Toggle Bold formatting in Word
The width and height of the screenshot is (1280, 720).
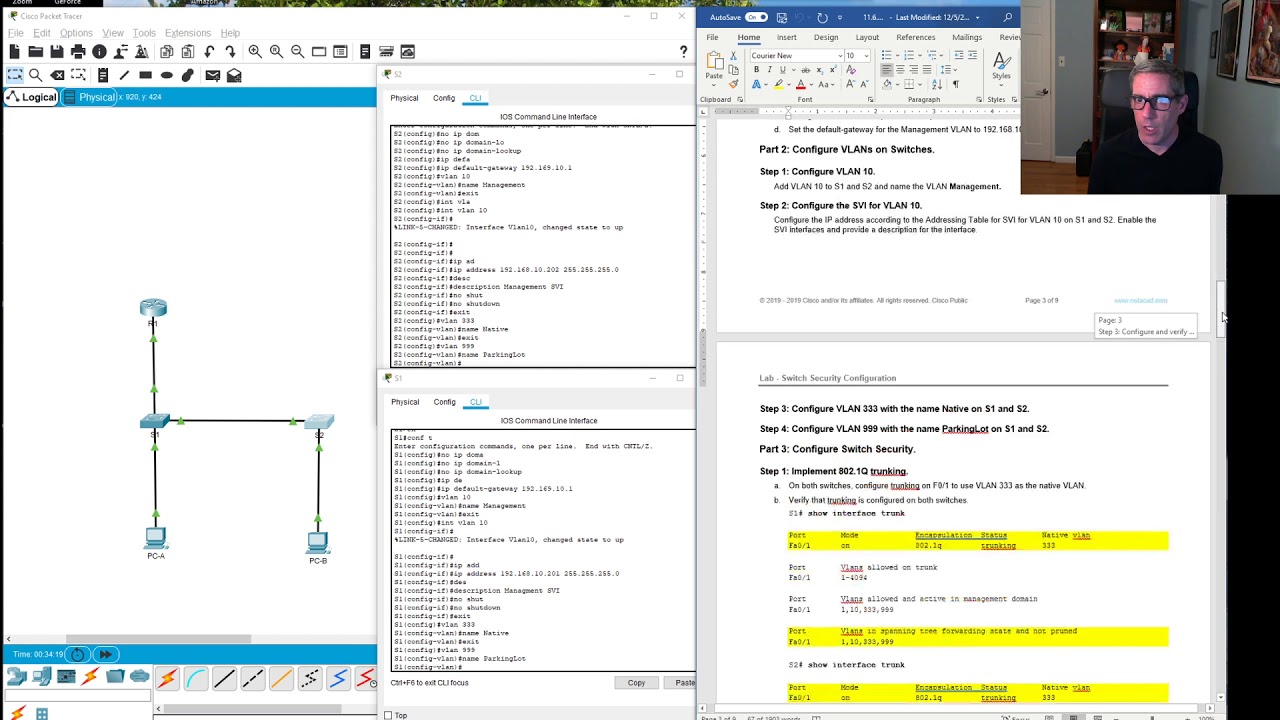pyautogui.click(x=756, y=70)
